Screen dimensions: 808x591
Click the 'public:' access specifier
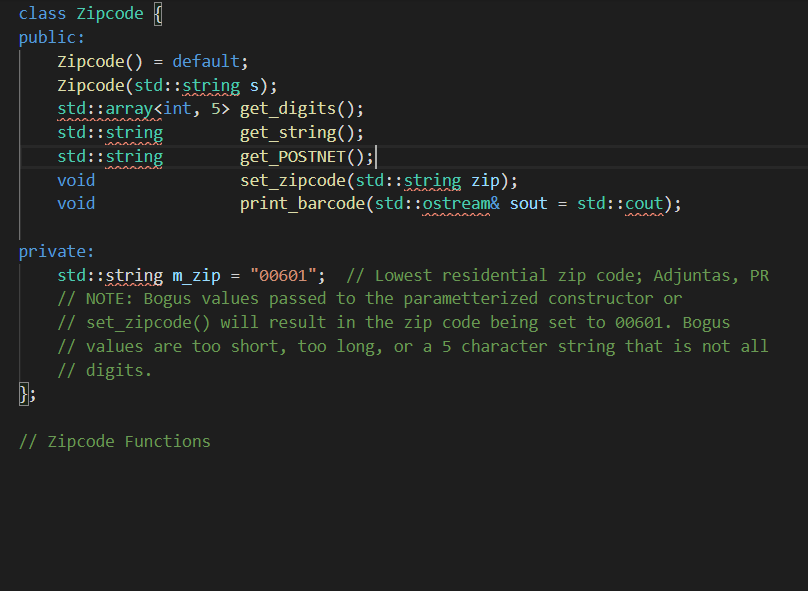click(x=52, y=38)
